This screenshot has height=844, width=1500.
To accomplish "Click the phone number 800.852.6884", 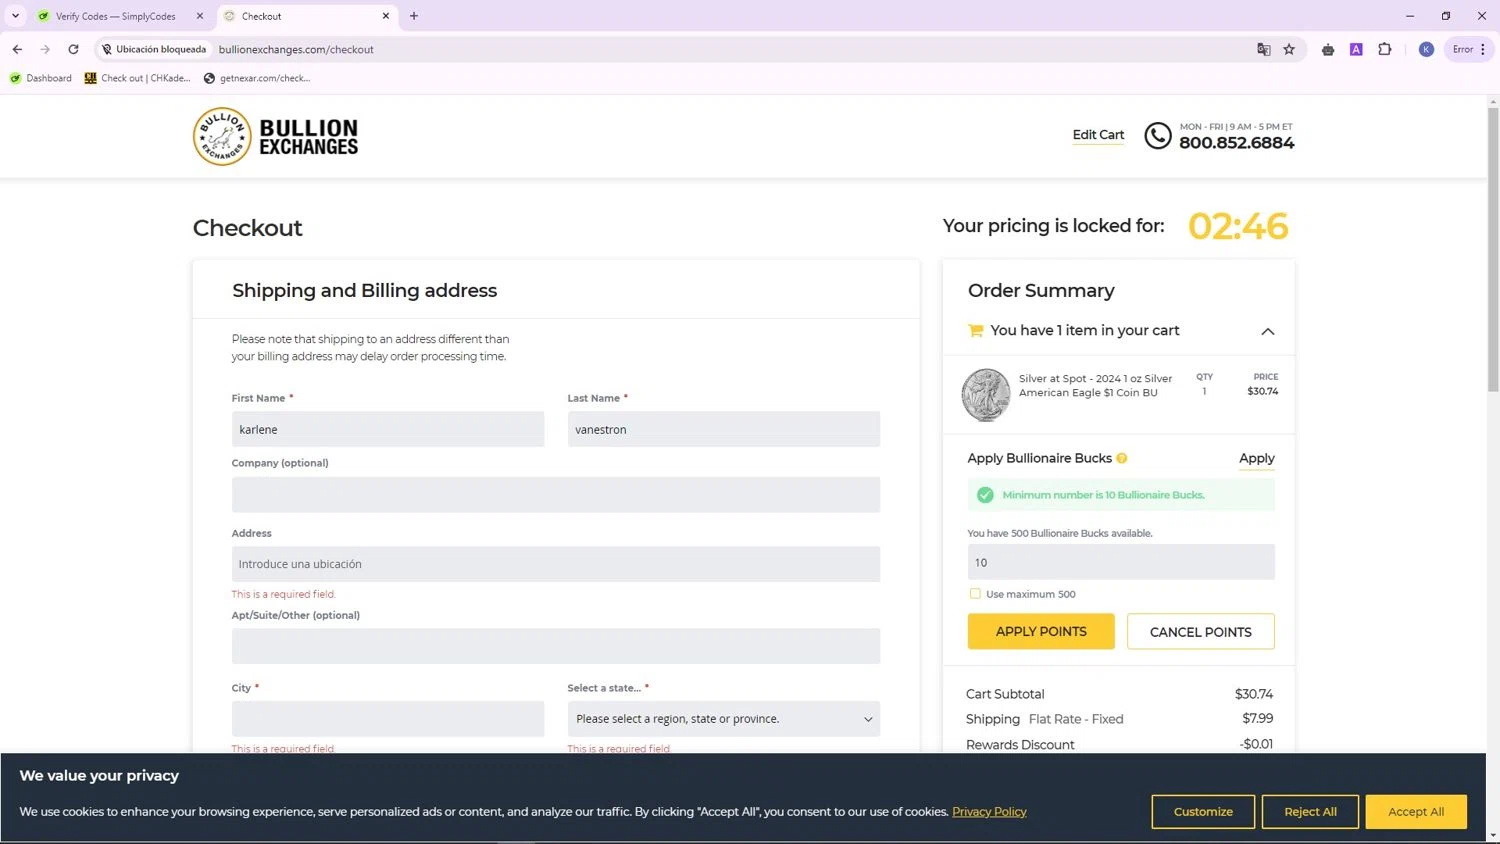I will (1236, 143).
